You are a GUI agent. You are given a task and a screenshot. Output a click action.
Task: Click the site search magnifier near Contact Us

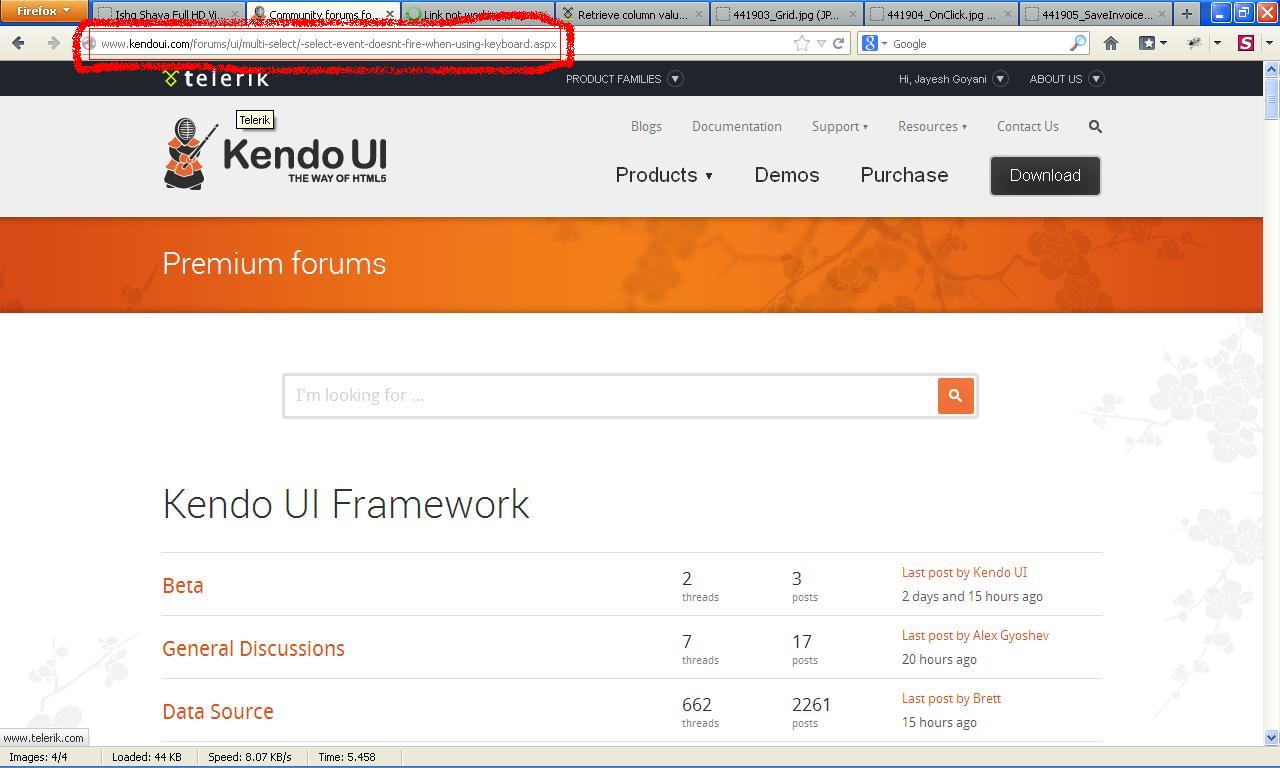pyautogui.click(x=1095, y=126)
